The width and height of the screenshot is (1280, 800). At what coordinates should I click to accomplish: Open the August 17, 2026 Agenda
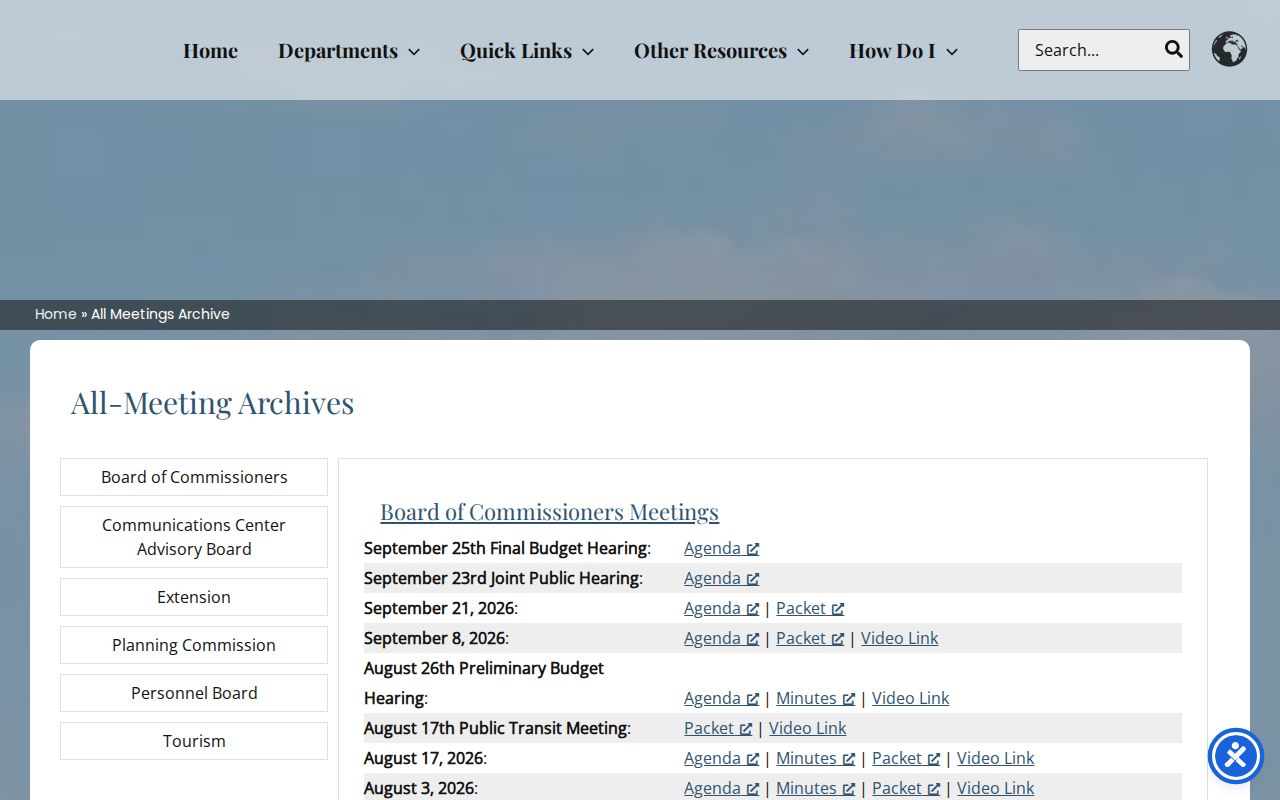[x=721, y=758]
